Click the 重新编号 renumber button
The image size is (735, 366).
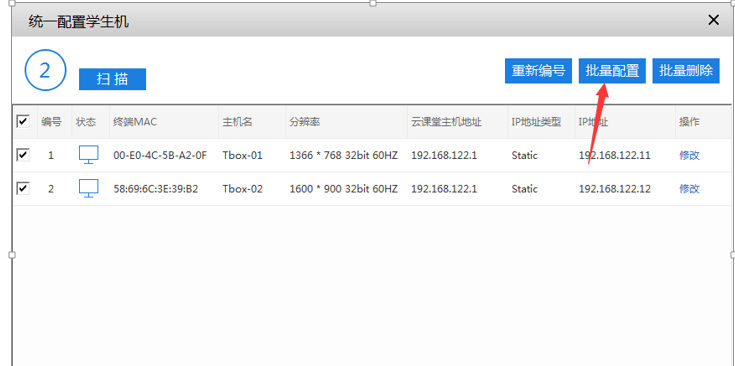click(538, 71)
